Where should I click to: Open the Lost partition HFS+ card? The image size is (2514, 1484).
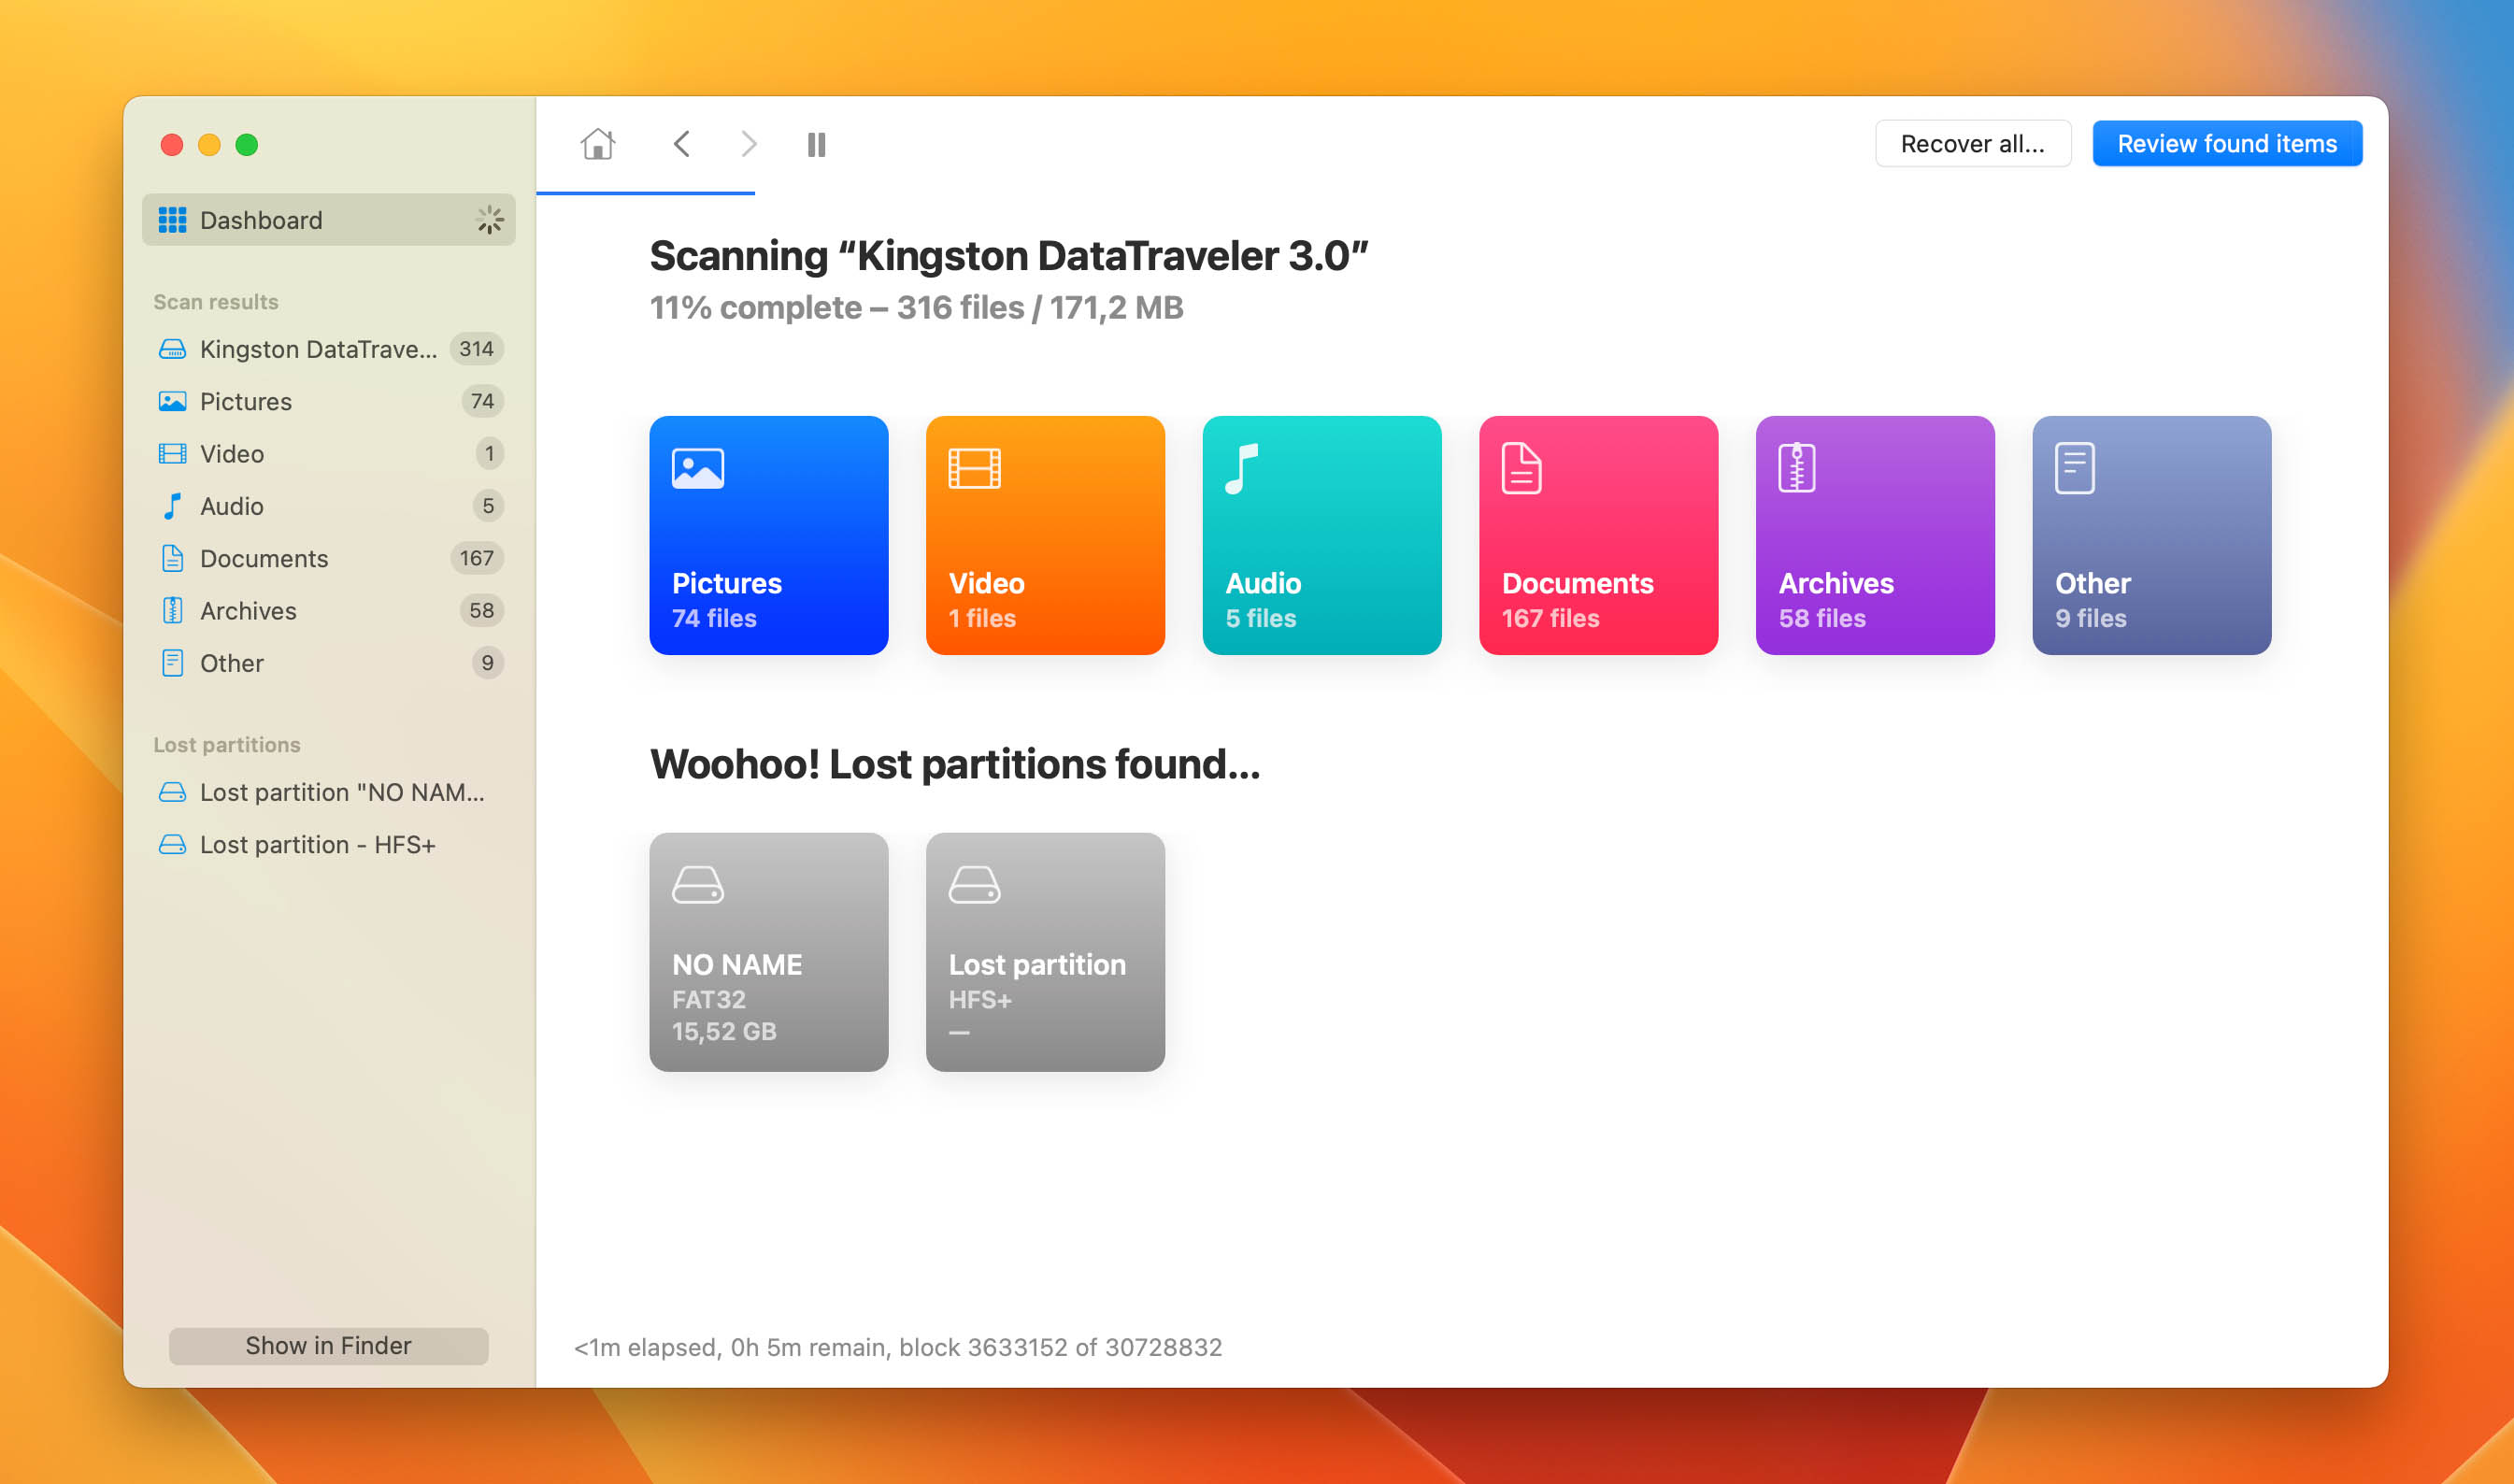(x=1045, y=952)
